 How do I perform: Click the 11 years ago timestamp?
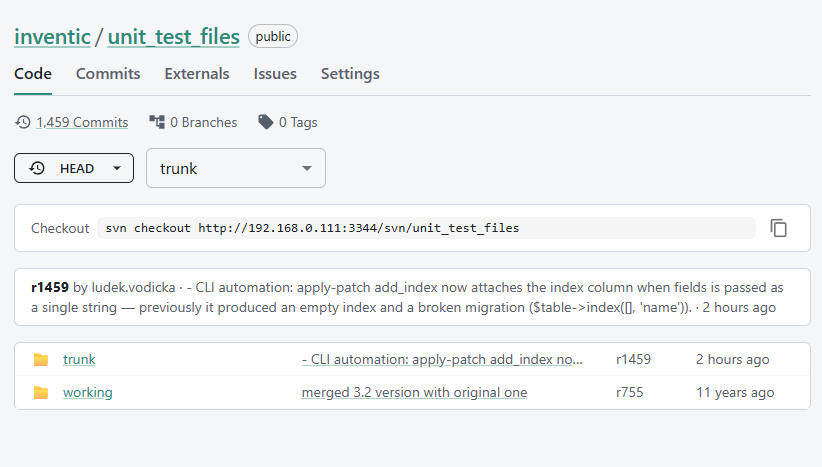coord(735,393)
